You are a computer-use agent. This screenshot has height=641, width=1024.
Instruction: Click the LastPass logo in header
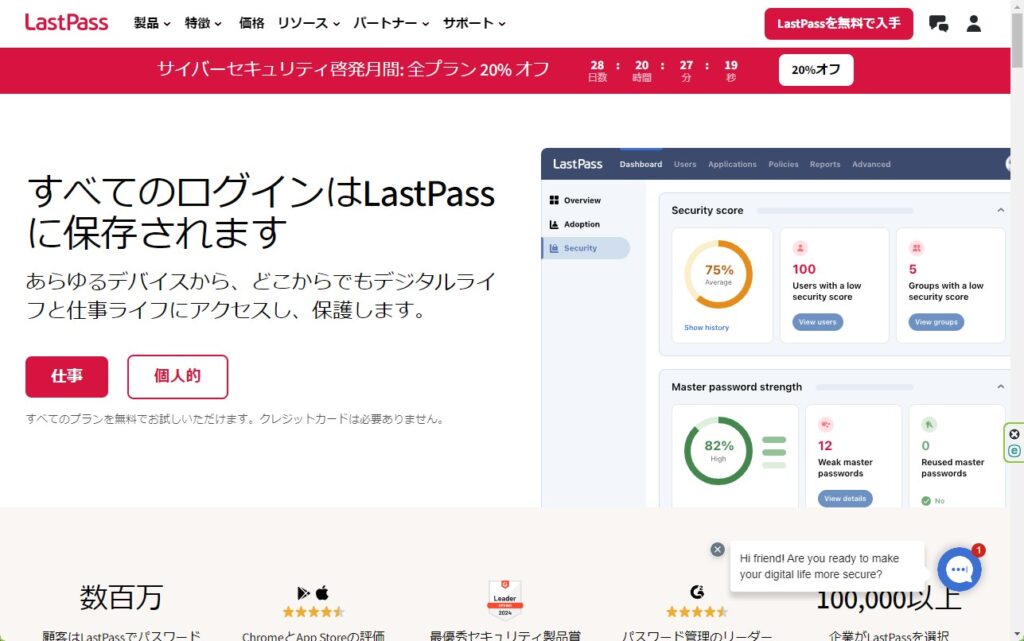pyautogui.click(x=66, y=23)
